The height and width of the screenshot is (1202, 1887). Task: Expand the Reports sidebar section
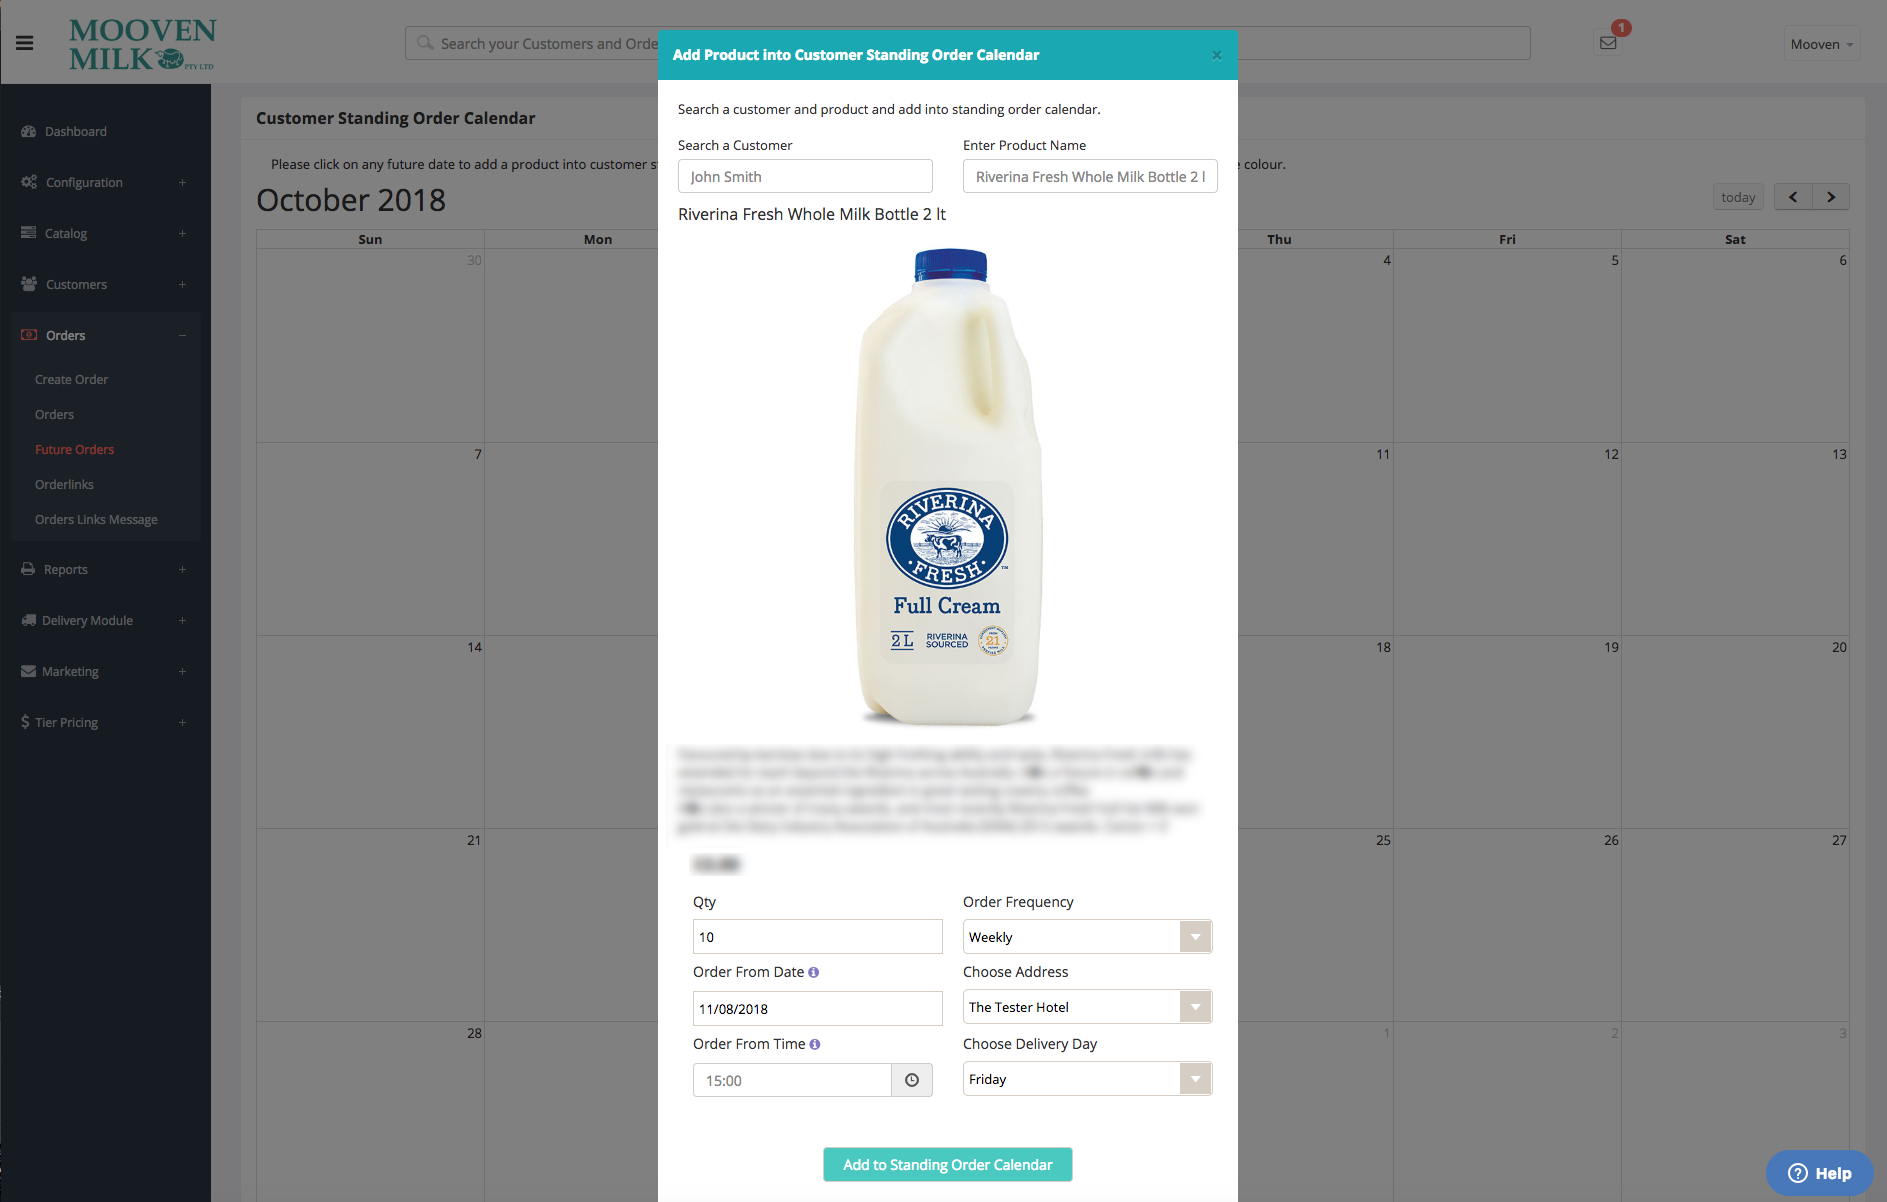point(105,569)
